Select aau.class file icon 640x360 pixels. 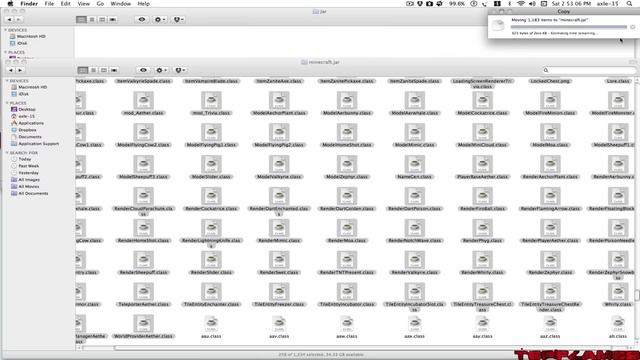pyautogui.click(x=211, y=324)
